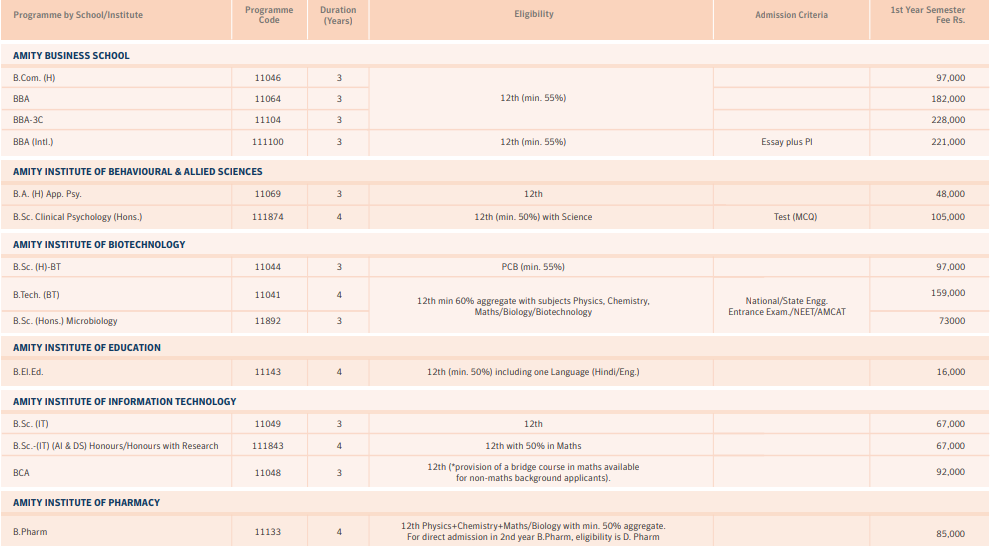The height and width of the screenshot is (546, 993).
Task: Select the B.Pharm eligibility description text
Action: tap(533, 531)
